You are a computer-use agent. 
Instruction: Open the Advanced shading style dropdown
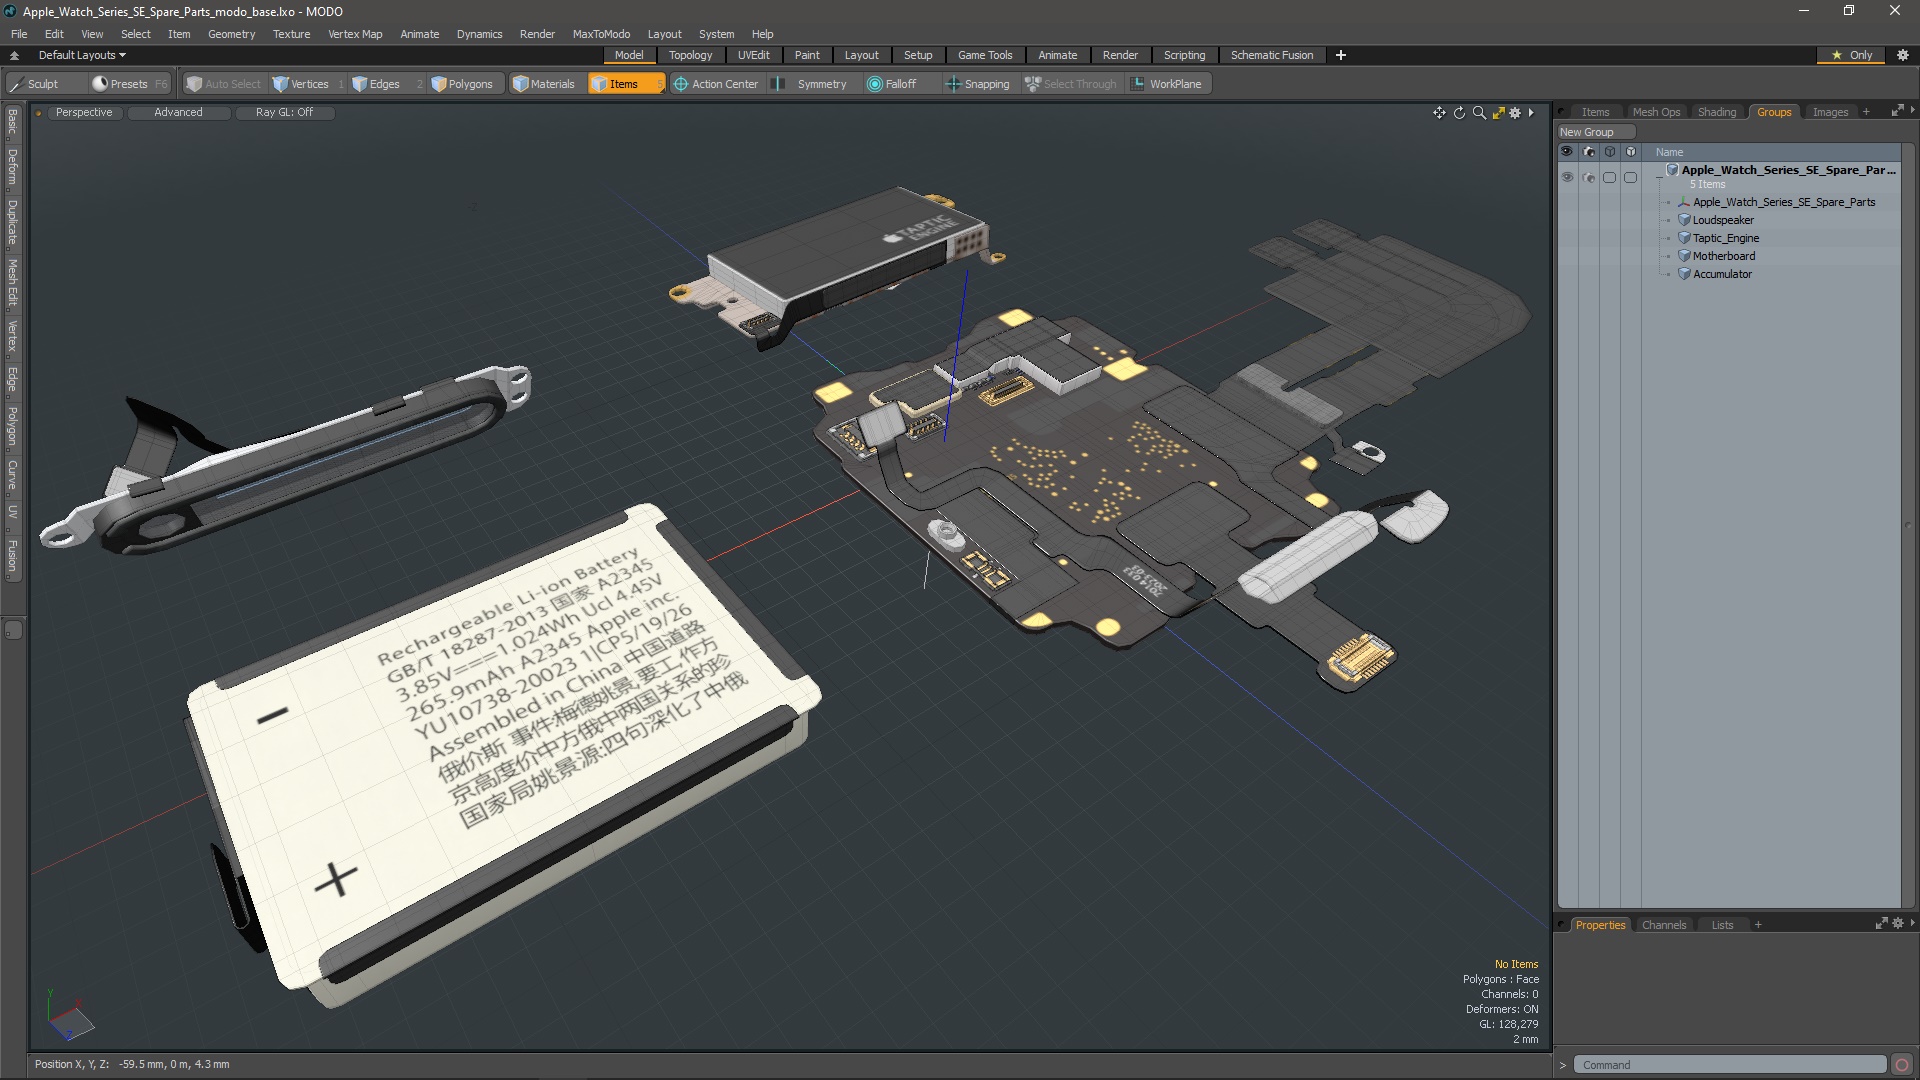(x=178, y=112)
